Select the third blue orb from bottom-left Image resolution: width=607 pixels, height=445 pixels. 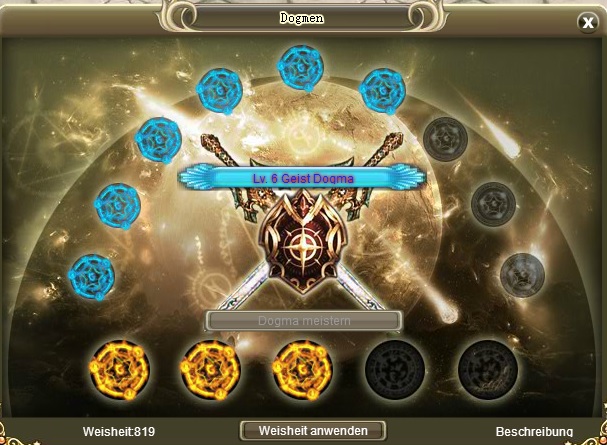(x=158, y=140)
